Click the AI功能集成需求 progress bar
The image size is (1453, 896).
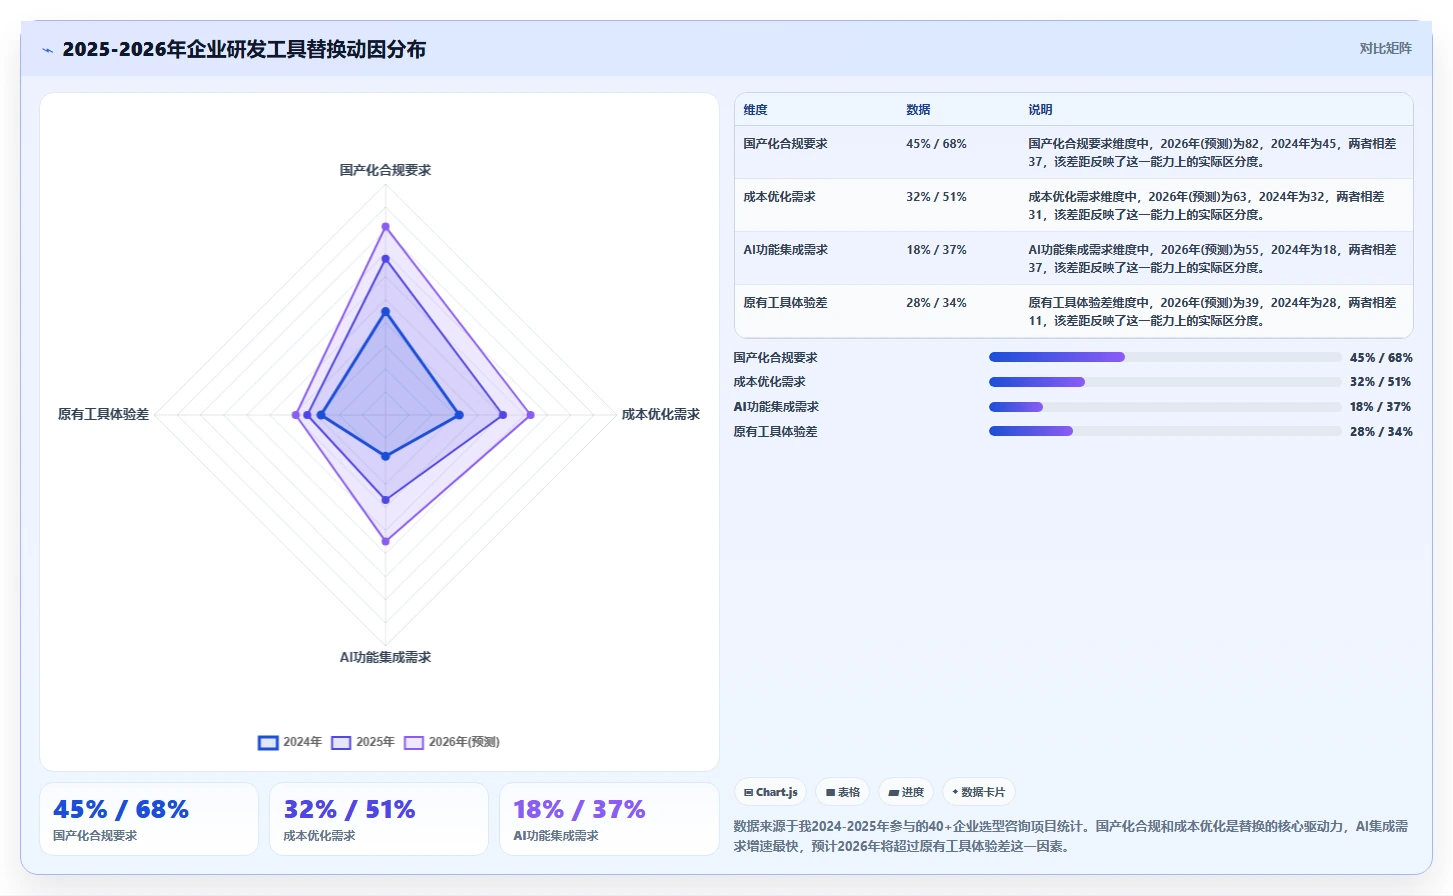(x=1165, y=407)
